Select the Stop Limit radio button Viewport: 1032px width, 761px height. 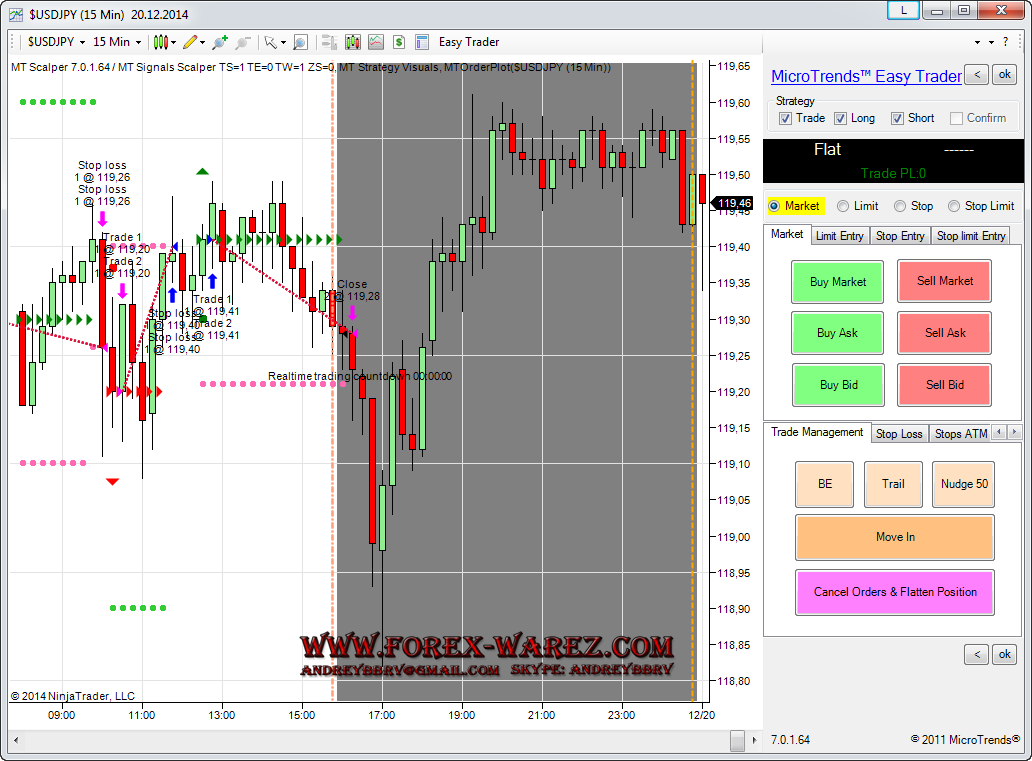(953, 206)
